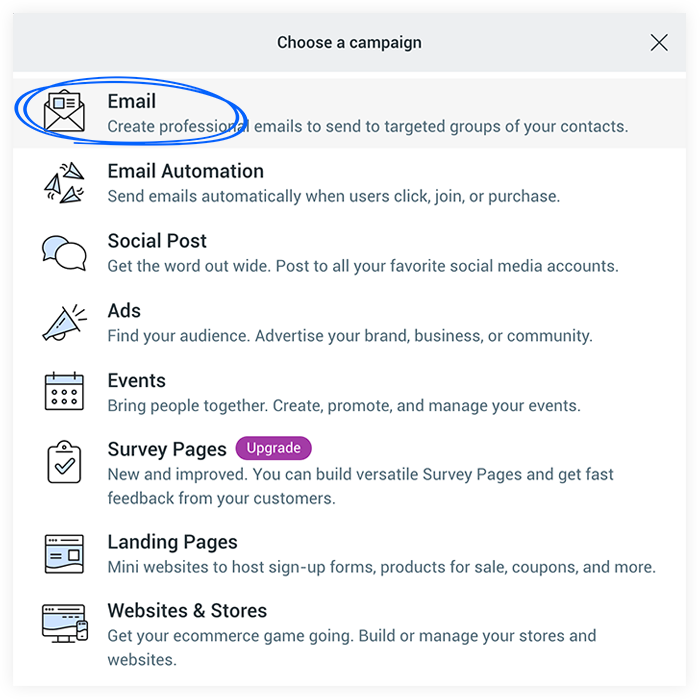700x700 pixels.
Task: Choose the Landing Pages heading
Action: pyautogui.click(x=172, y=542)
